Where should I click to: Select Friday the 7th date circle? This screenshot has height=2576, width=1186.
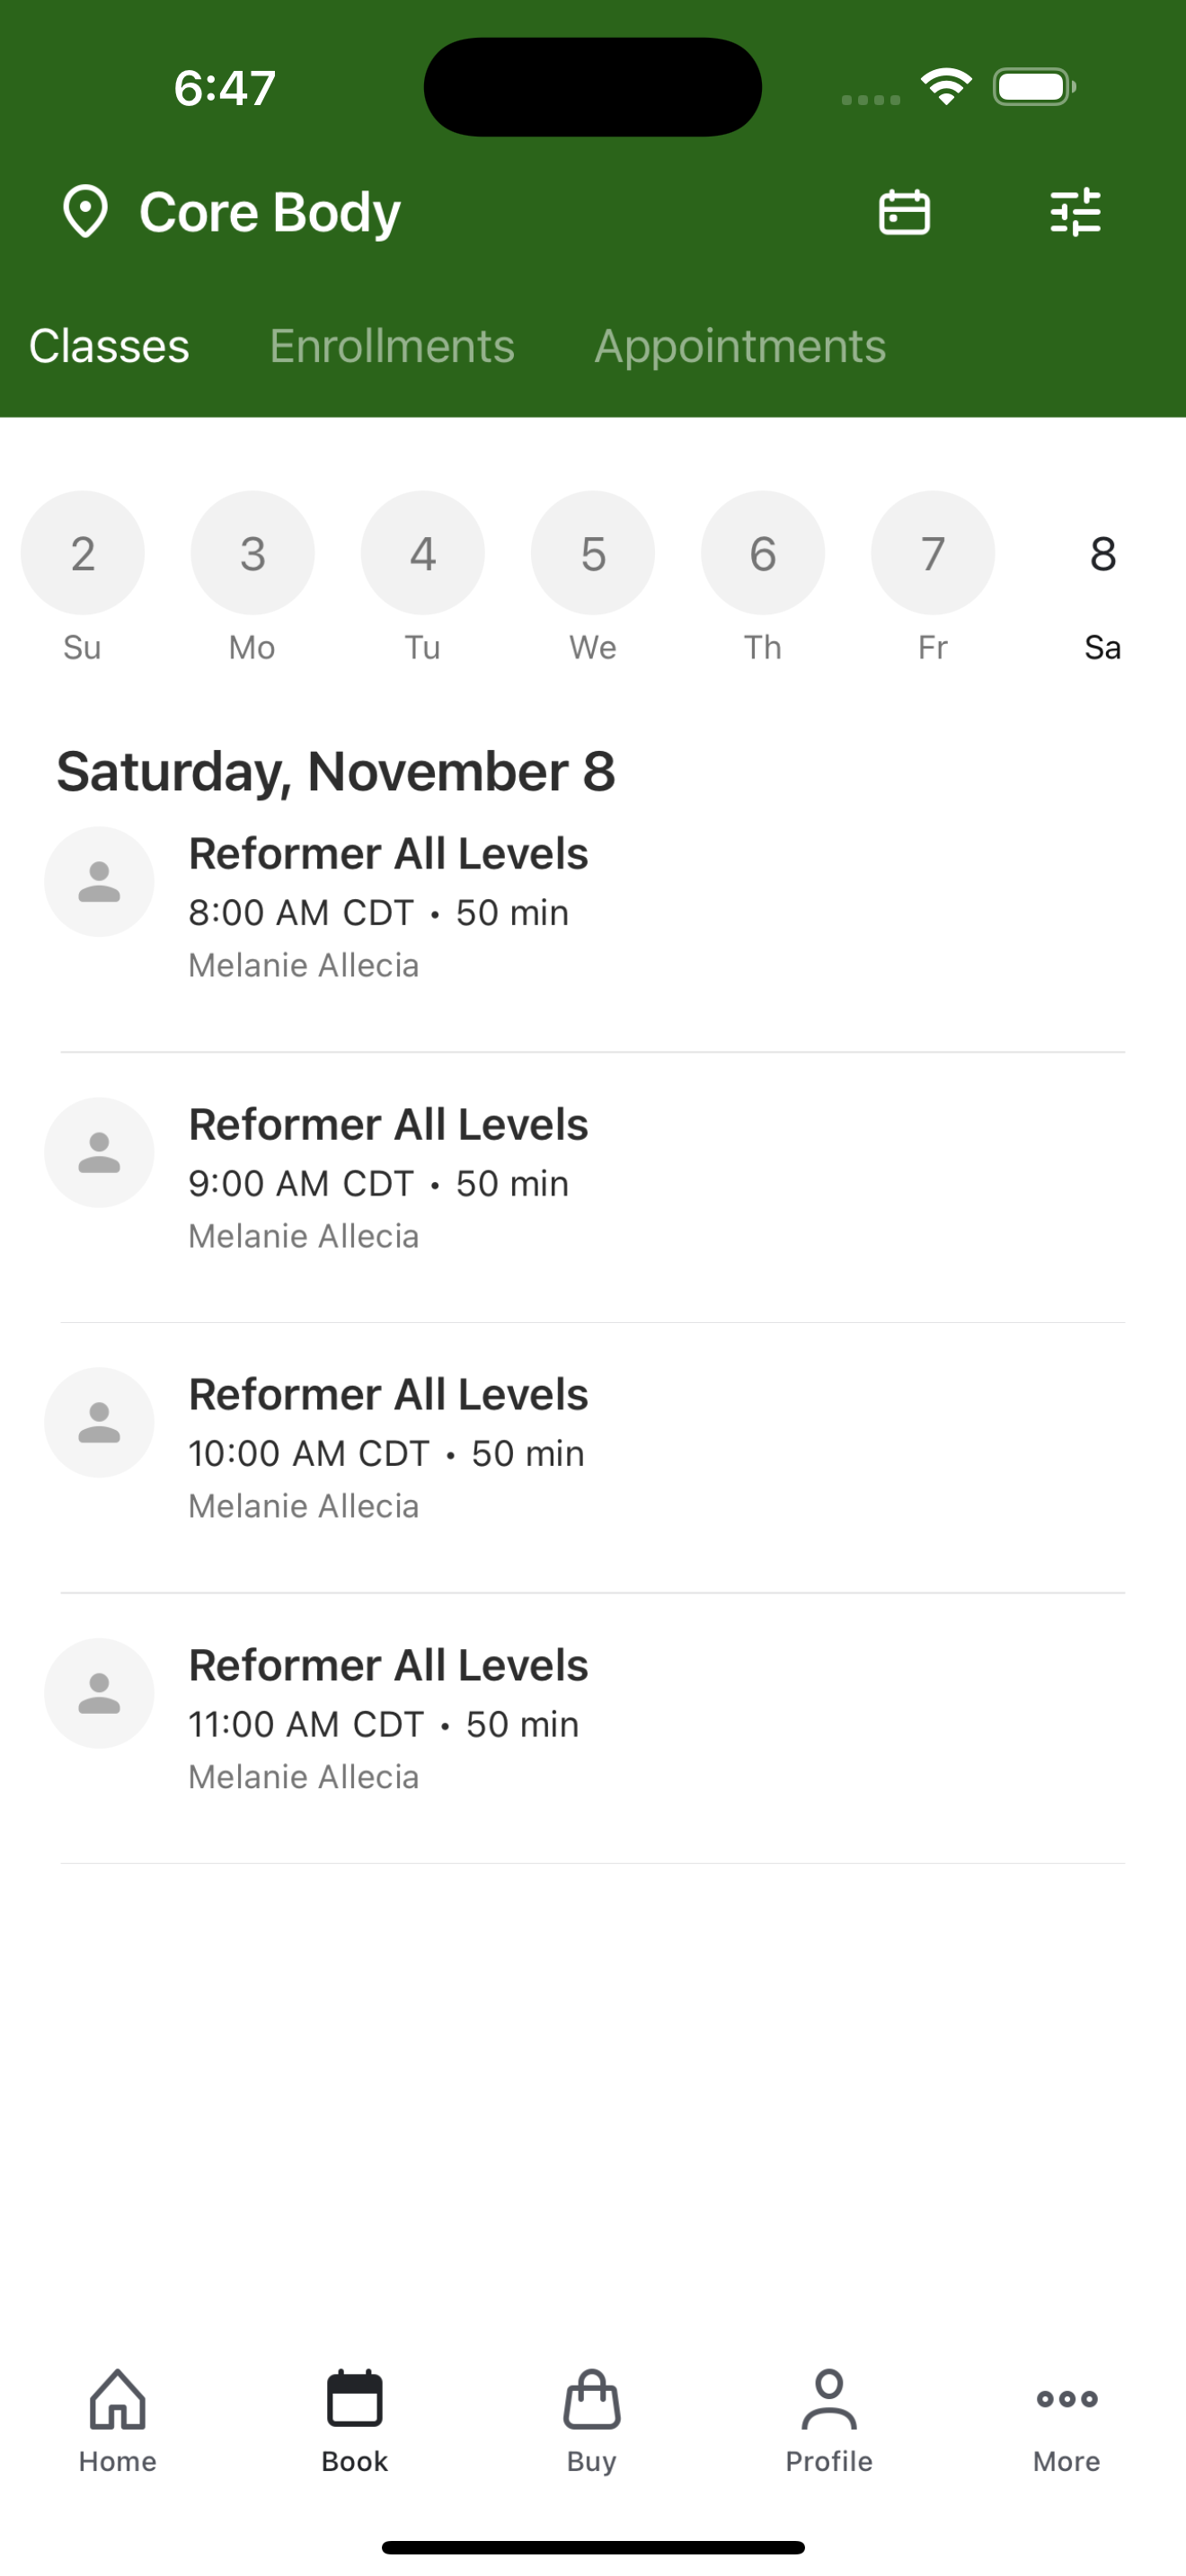point(933,553)
